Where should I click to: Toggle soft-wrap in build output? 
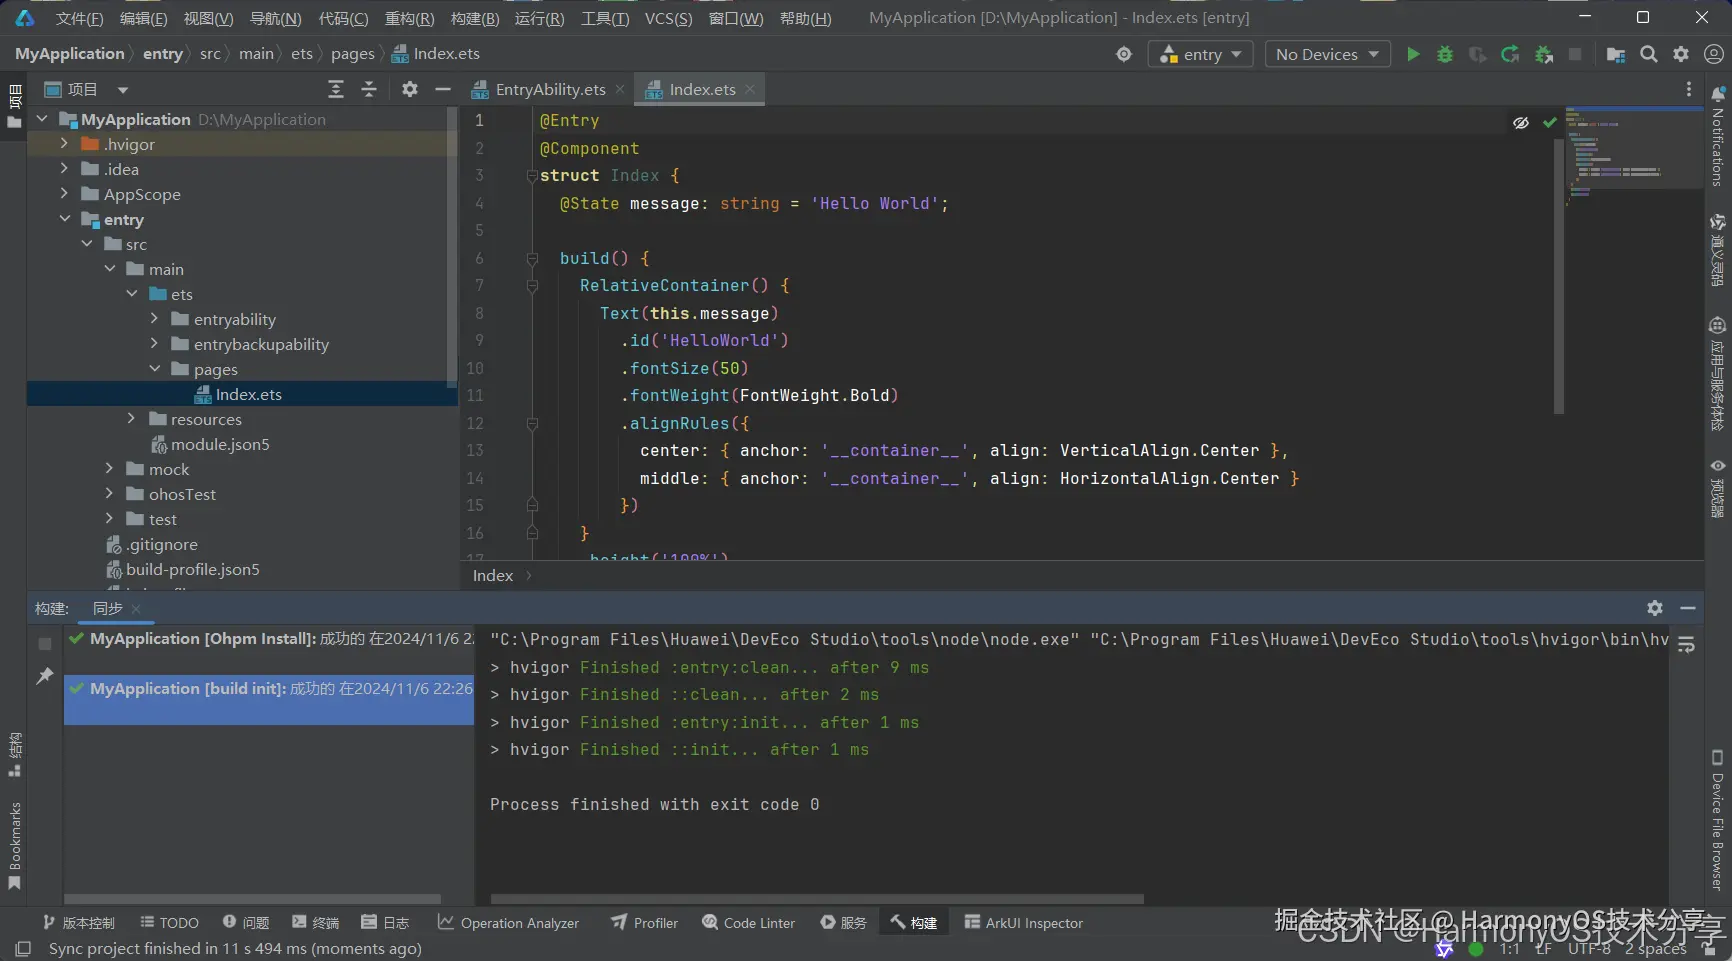[x=1686, y=645]
